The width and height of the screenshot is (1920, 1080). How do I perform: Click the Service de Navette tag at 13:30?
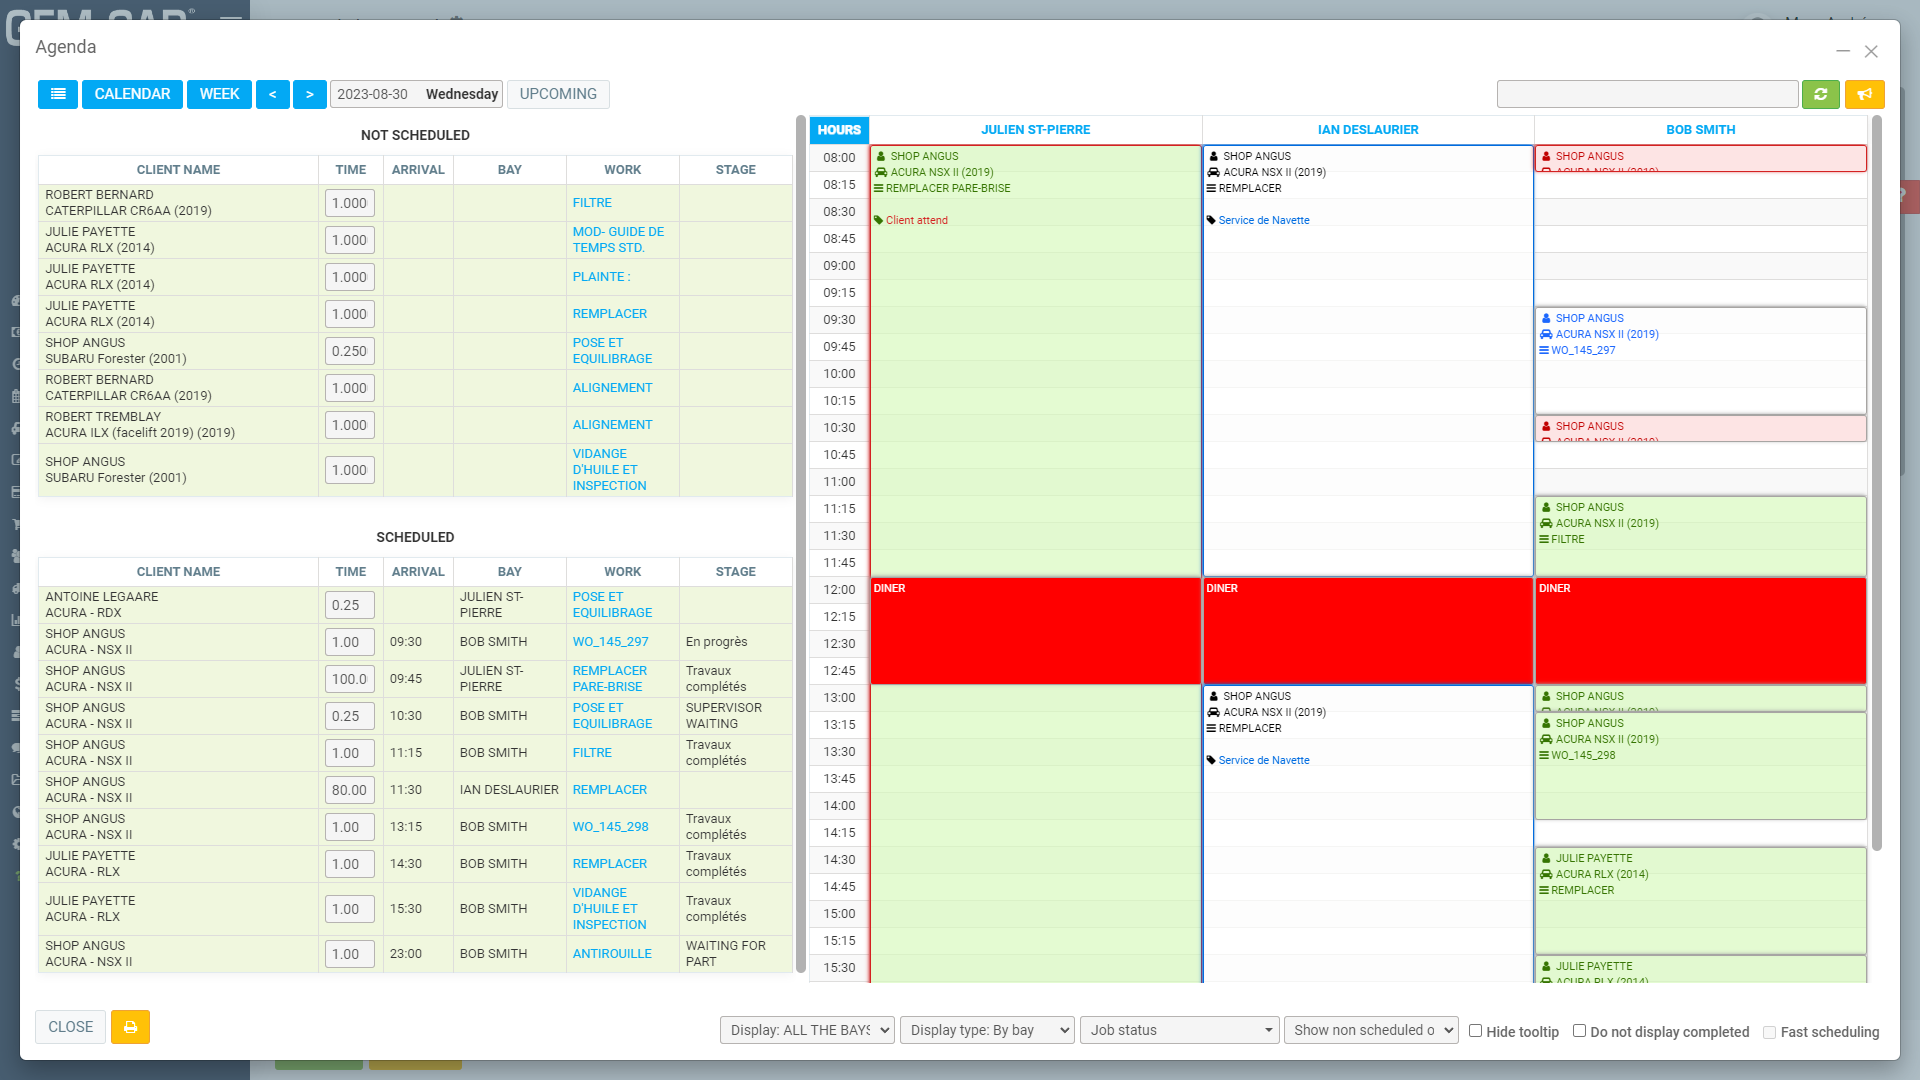(x=1263, y=760)
